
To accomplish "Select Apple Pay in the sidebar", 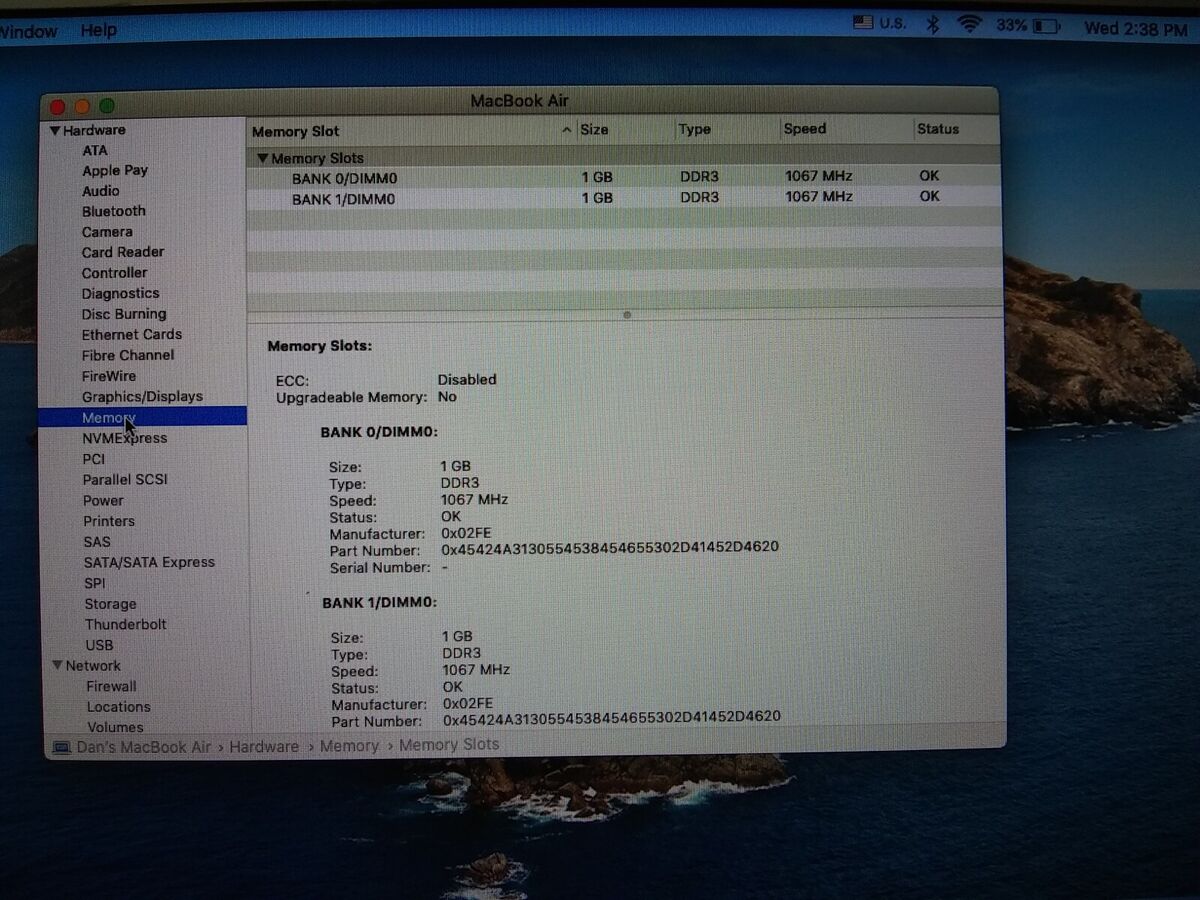I will 115,170.
